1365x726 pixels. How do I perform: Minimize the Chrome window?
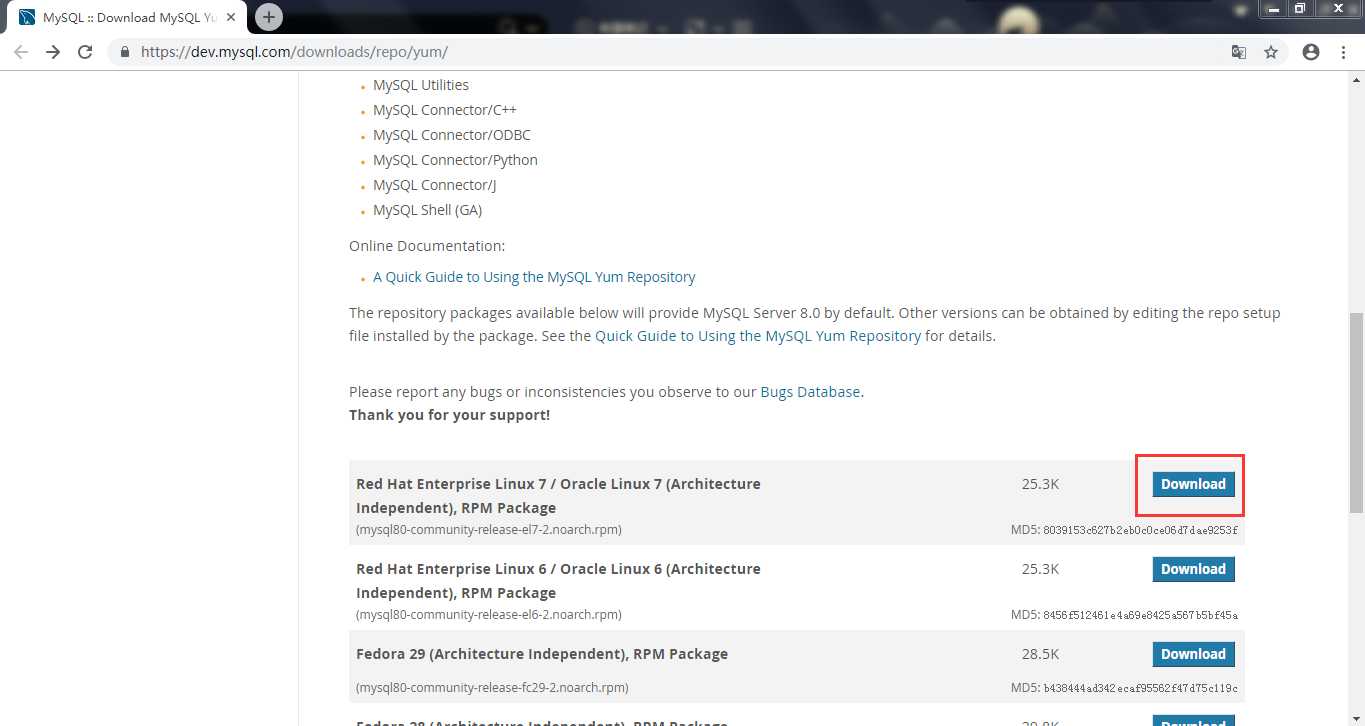point(1273,8)
